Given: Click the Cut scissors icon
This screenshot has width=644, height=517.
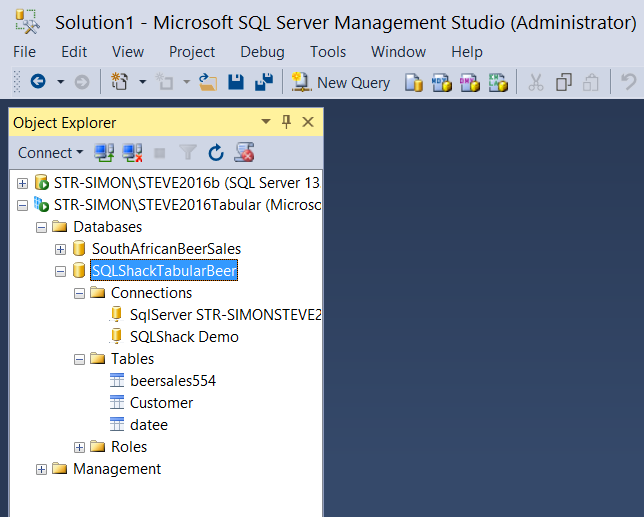Looking at the screenshot, I should click(x=535, y=82).
